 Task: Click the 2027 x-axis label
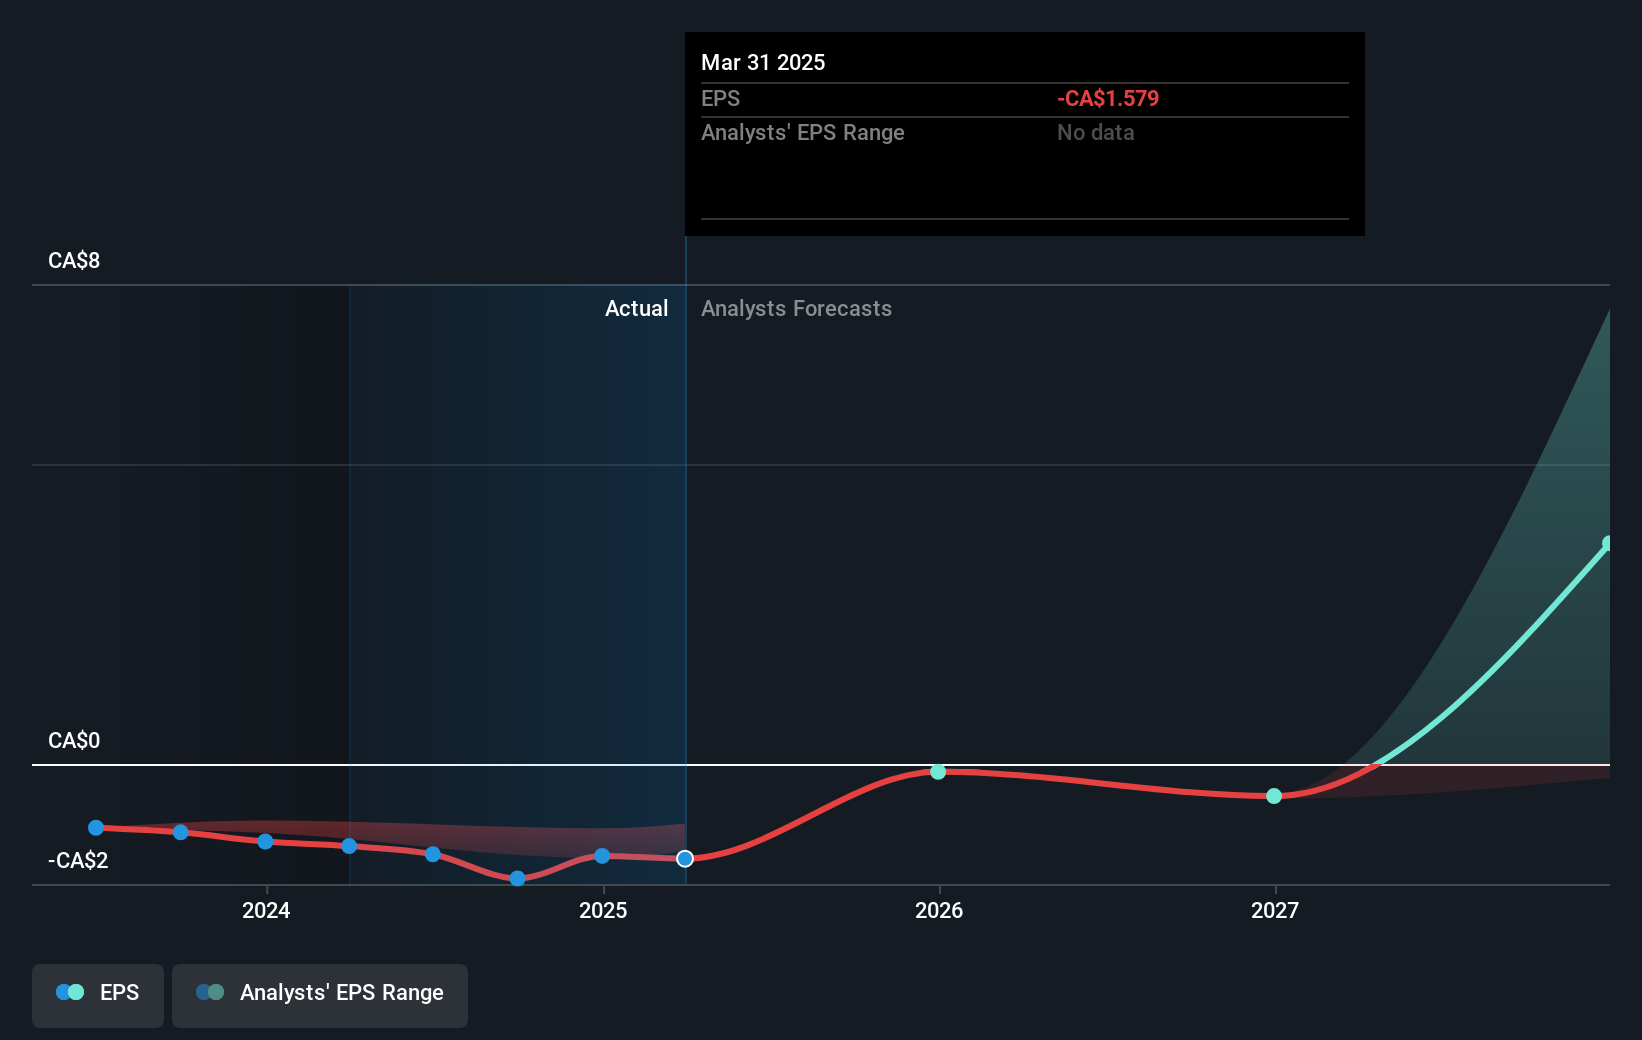(x=1275, y=910)
